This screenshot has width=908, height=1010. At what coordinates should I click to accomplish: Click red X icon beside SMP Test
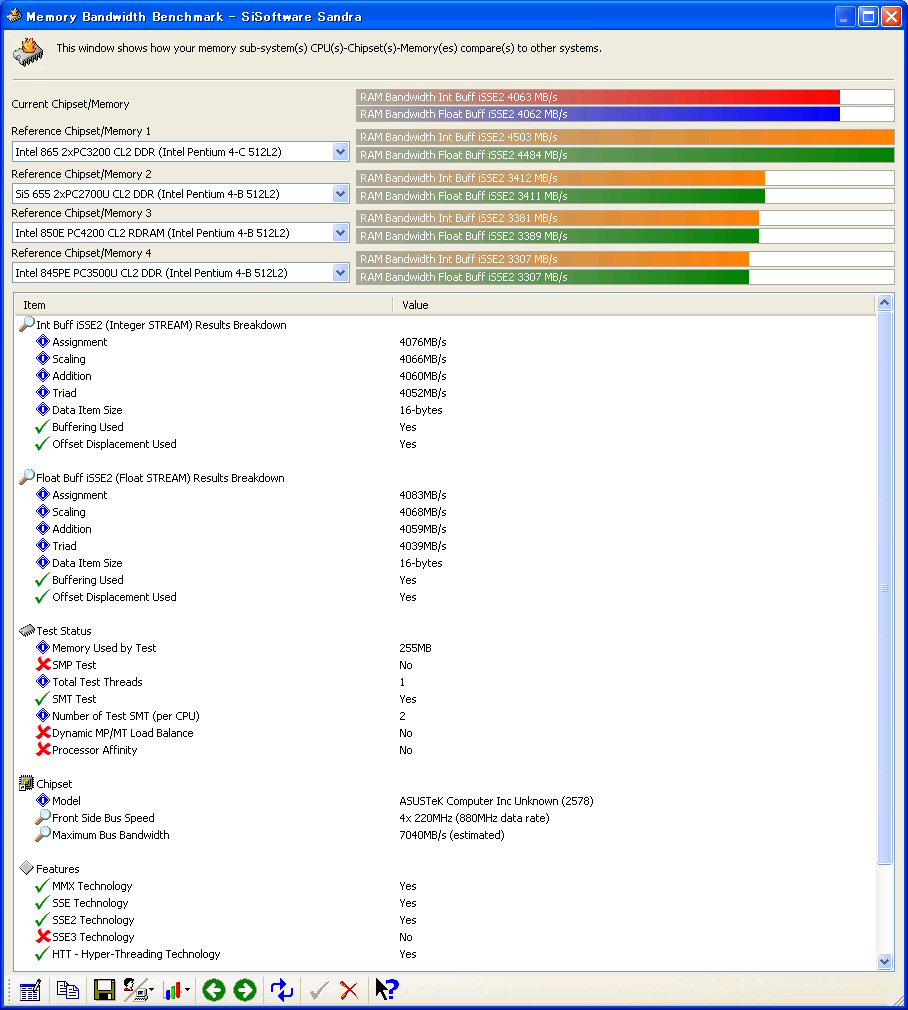[43, 664]
